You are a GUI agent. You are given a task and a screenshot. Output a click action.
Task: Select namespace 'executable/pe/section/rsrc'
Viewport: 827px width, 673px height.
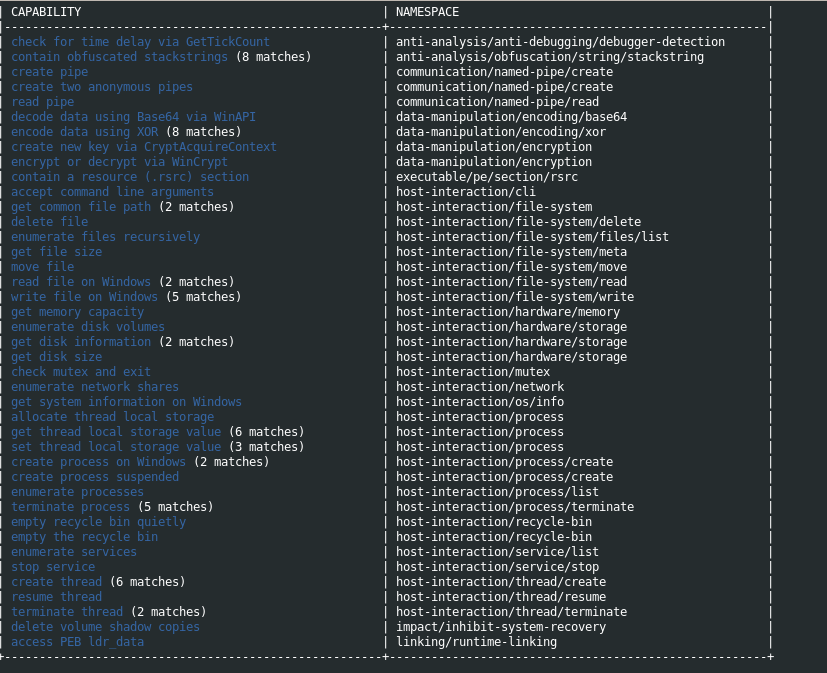tap(487, 177)
